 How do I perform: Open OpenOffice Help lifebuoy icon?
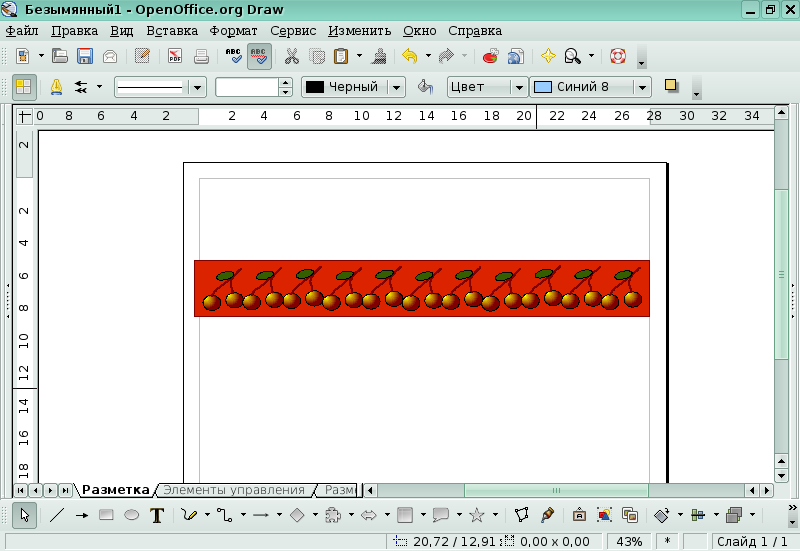[x=617, y=56]
